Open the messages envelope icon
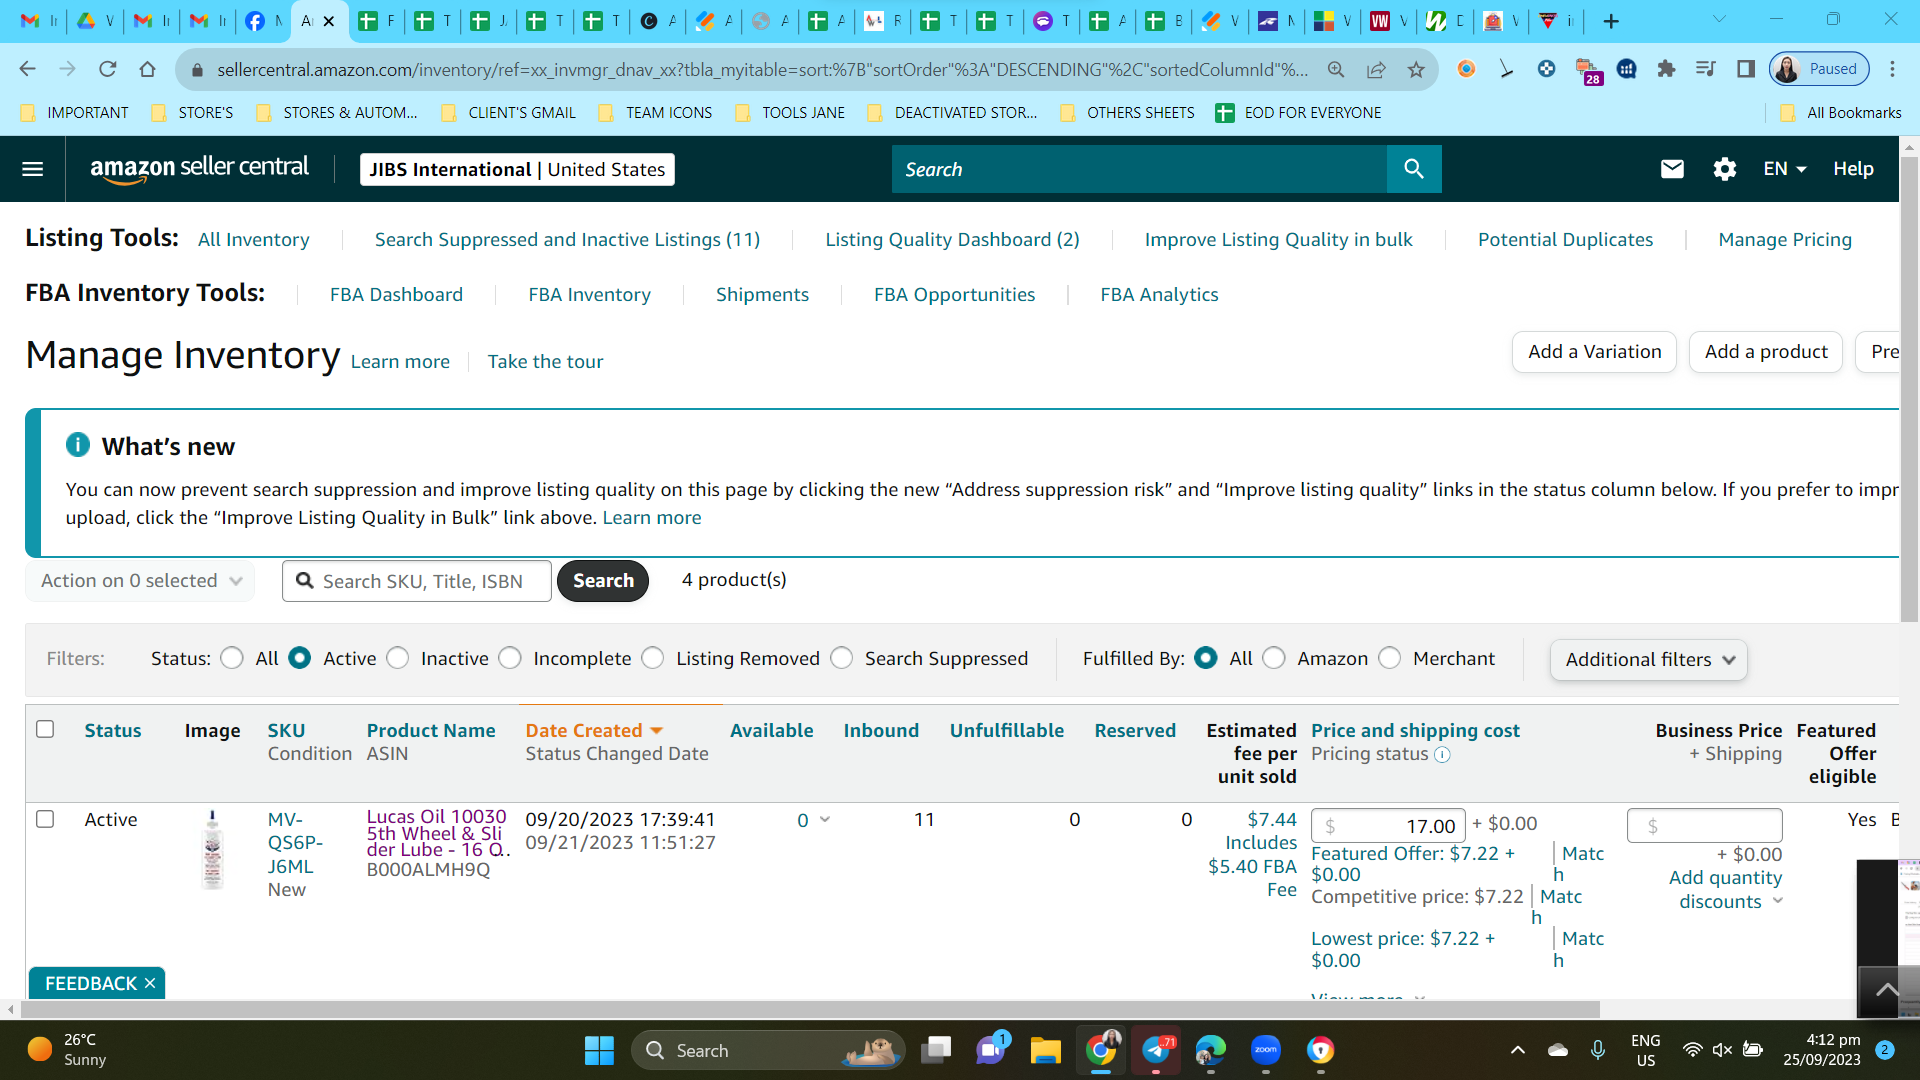Image resolution: width=1920 pixels, height=1080 pixels. point(1672,169)
